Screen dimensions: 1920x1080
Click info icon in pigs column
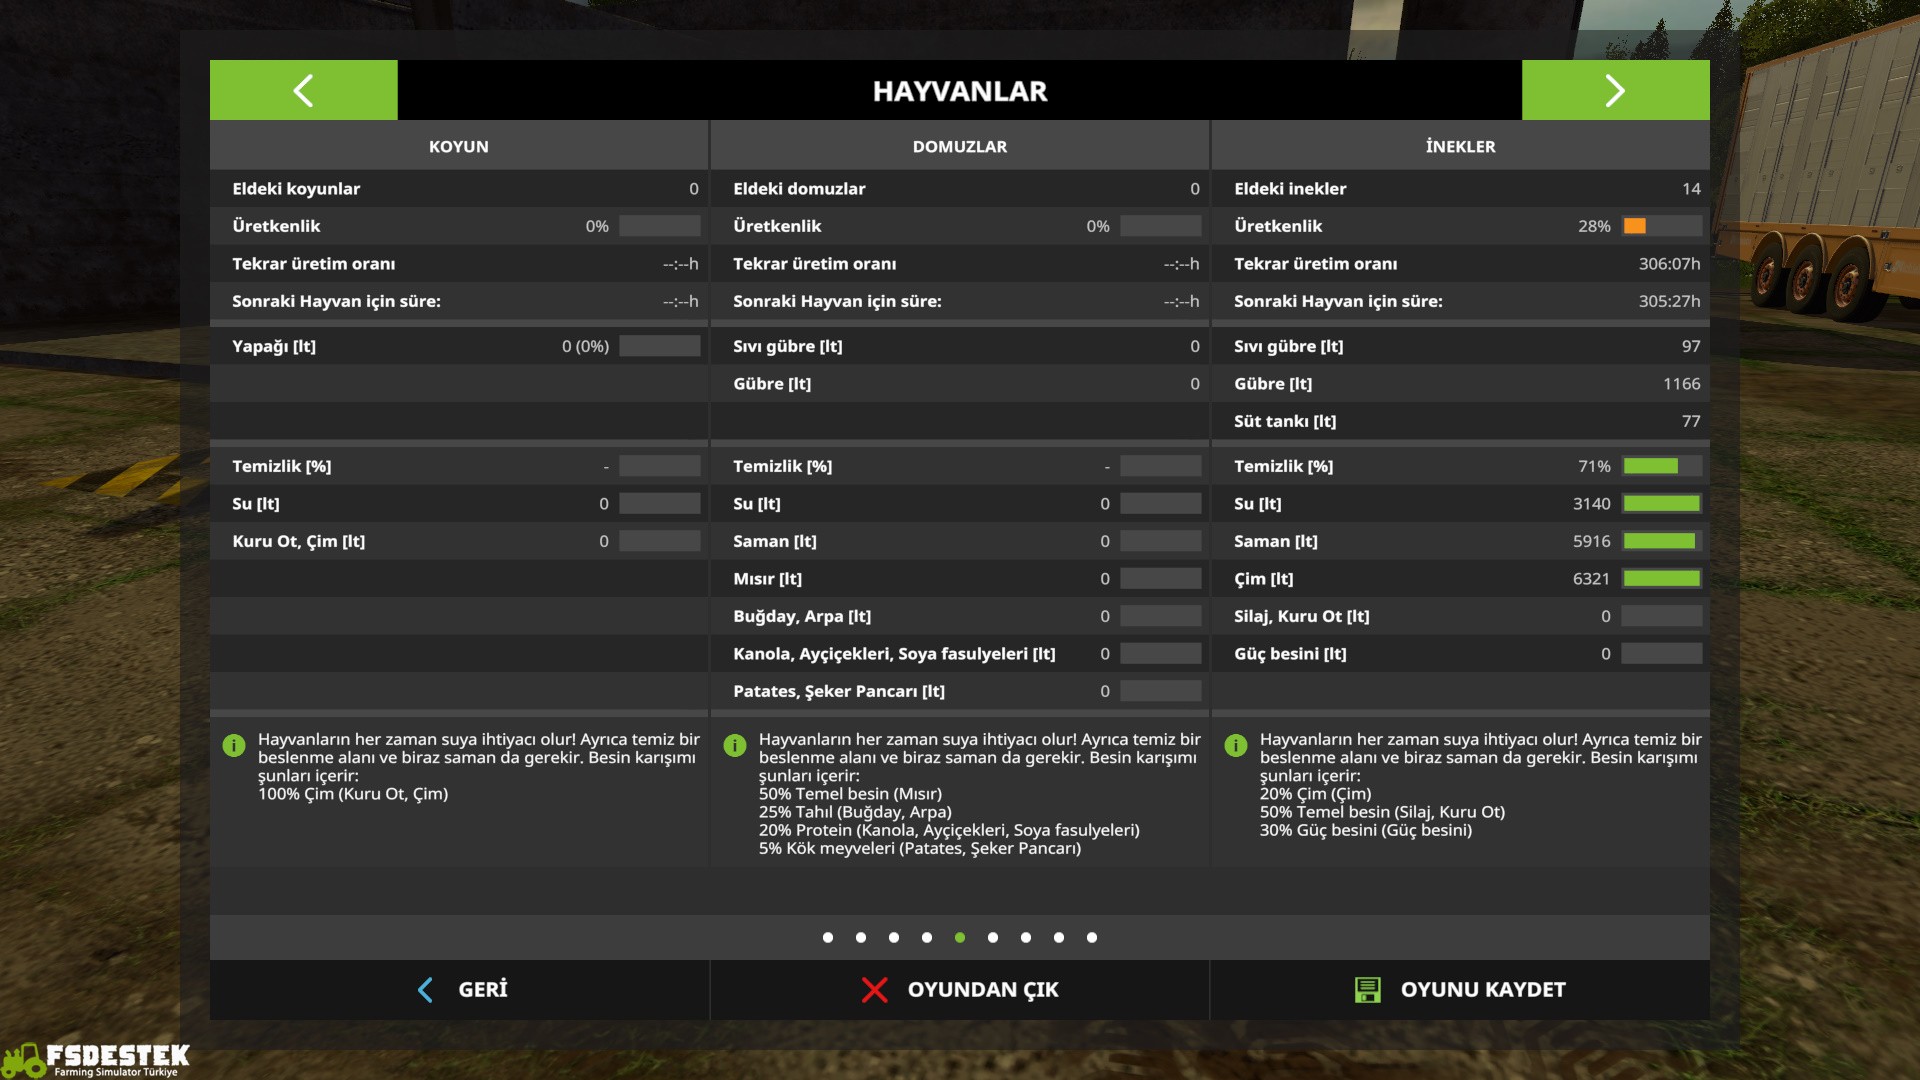pyautogui.click(x=735, y=746)
